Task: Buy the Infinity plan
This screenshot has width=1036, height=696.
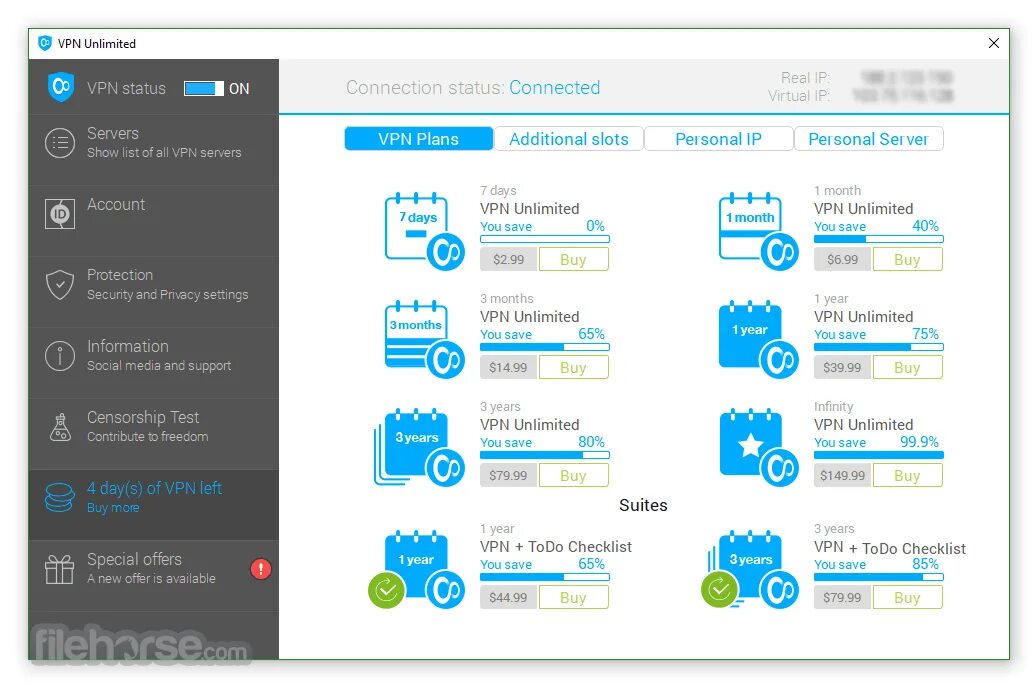Action: click(907, 475)
